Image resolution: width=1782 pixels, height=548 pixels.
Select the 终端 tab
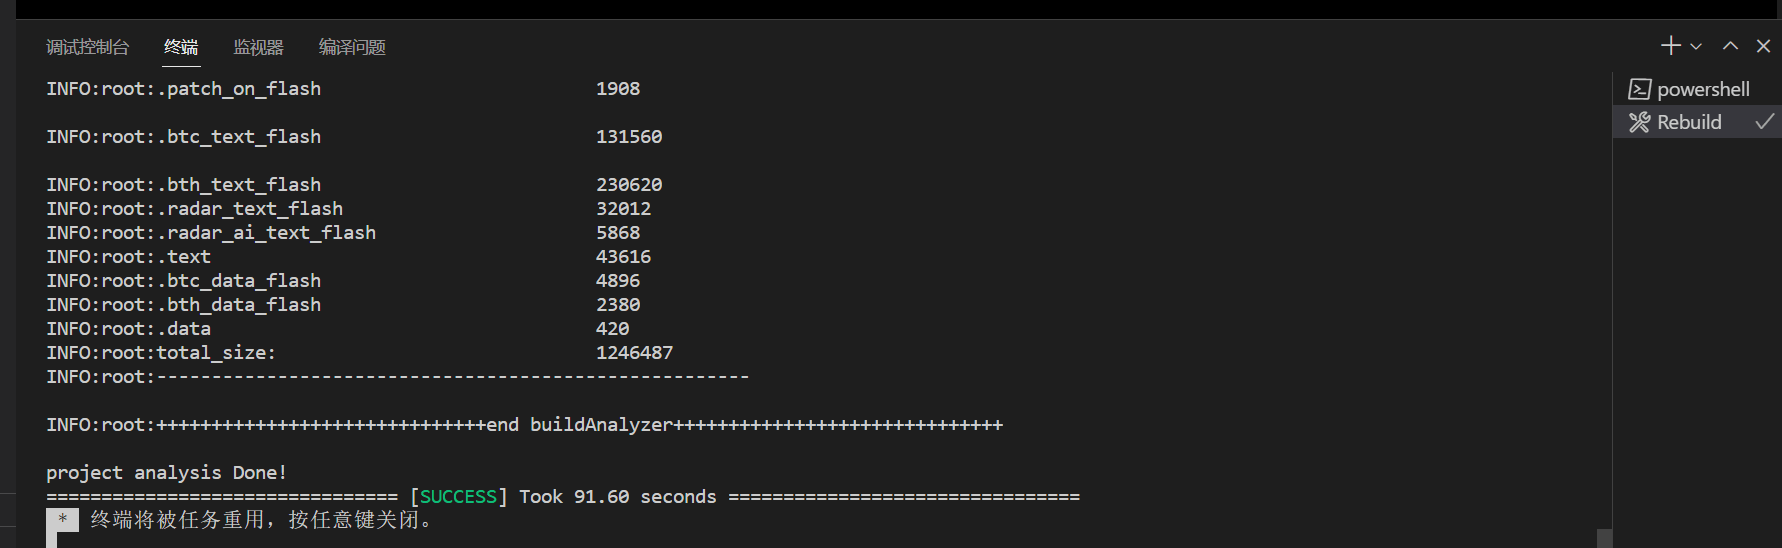[181, 47]
